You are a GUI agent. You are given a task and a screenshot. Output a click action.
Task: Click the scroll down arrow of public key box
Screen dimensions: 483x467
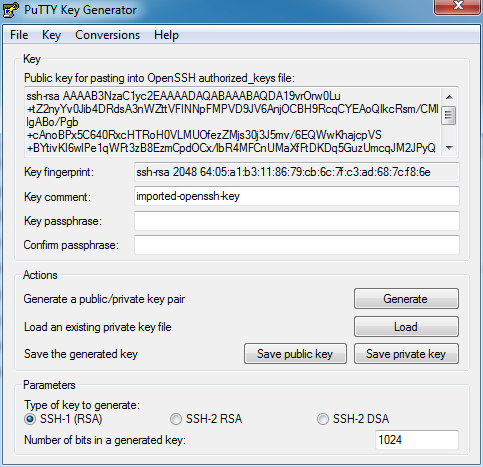coord(449,147)
